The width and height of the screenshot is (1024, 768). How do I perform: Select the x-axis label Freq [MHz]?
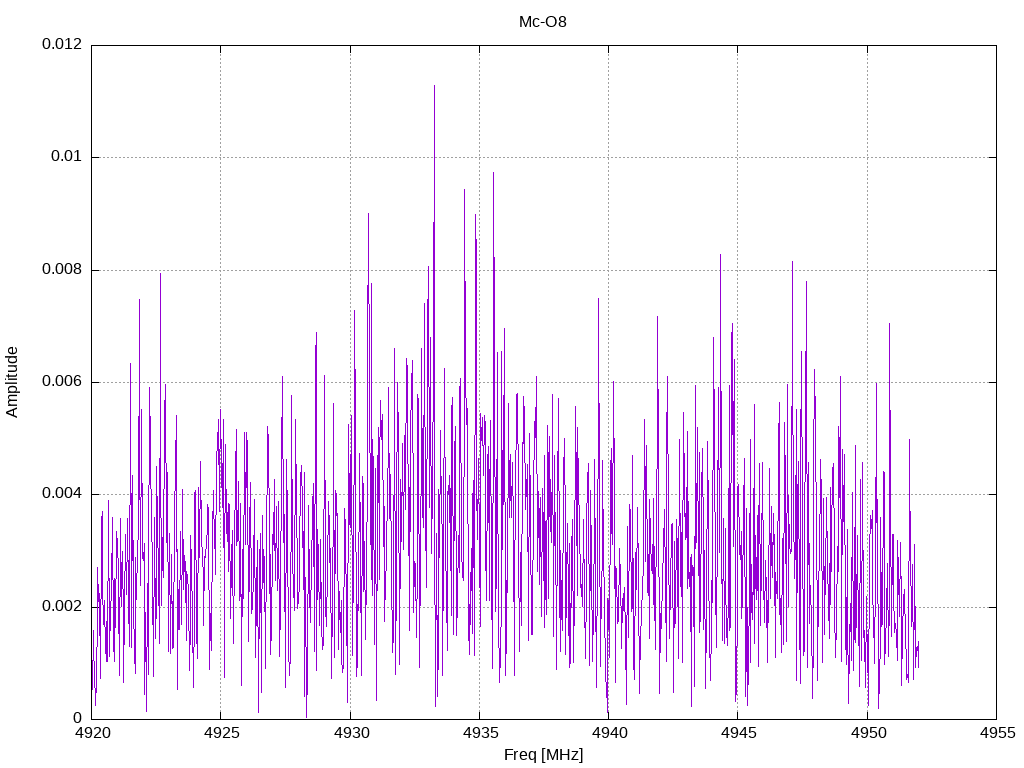543,754
